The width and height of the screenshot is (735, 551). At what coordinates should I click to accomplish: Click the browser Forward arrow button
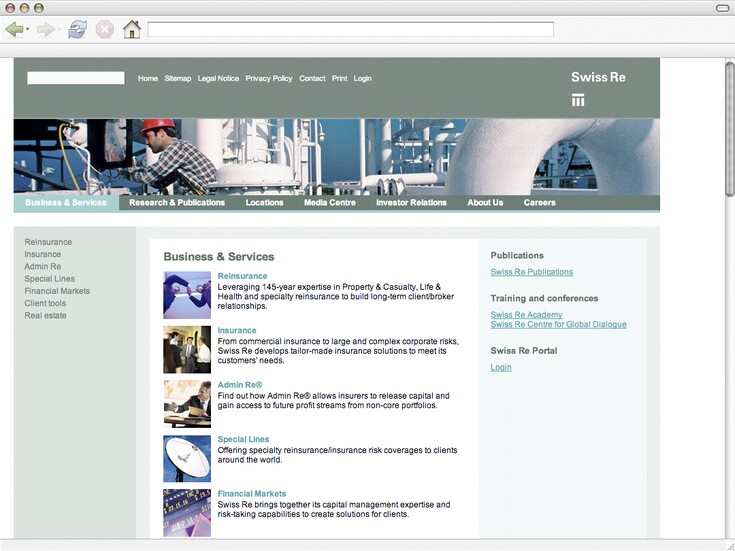[45, 30]
